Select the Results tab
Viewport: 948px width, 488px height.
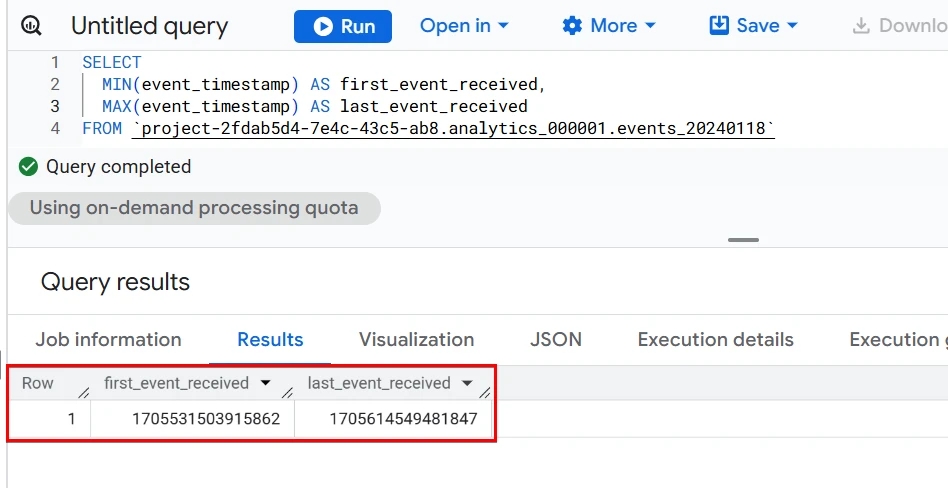click(270, 340)
